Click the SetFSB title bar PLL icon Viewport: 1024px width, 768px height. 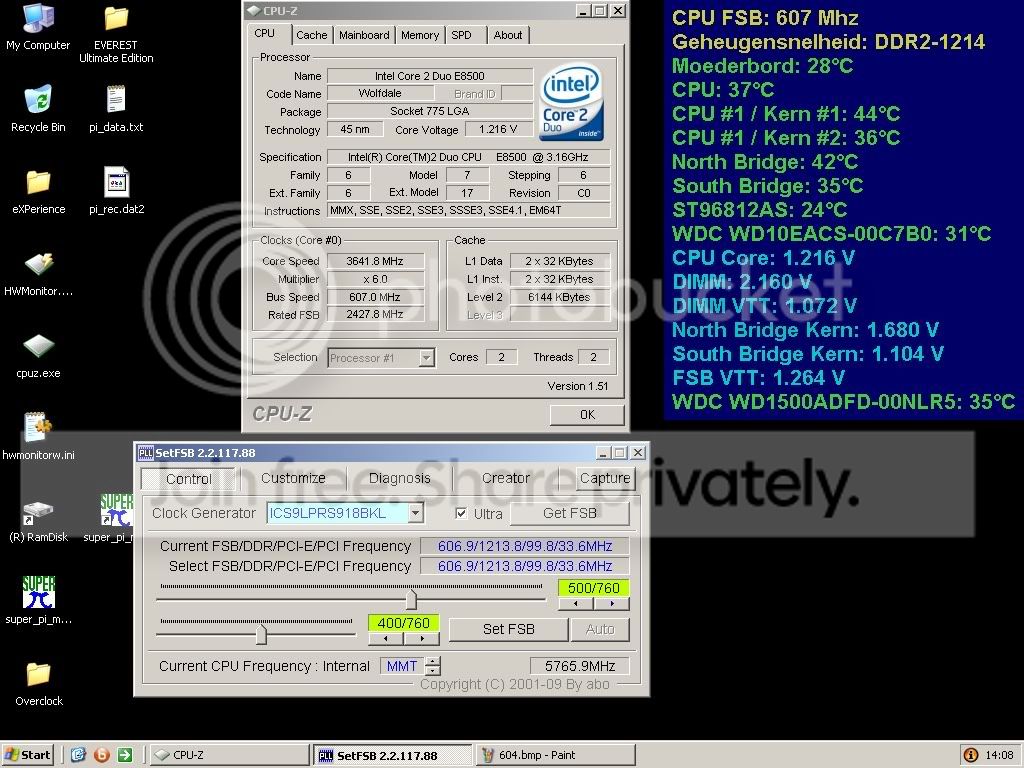coord(145,453)
